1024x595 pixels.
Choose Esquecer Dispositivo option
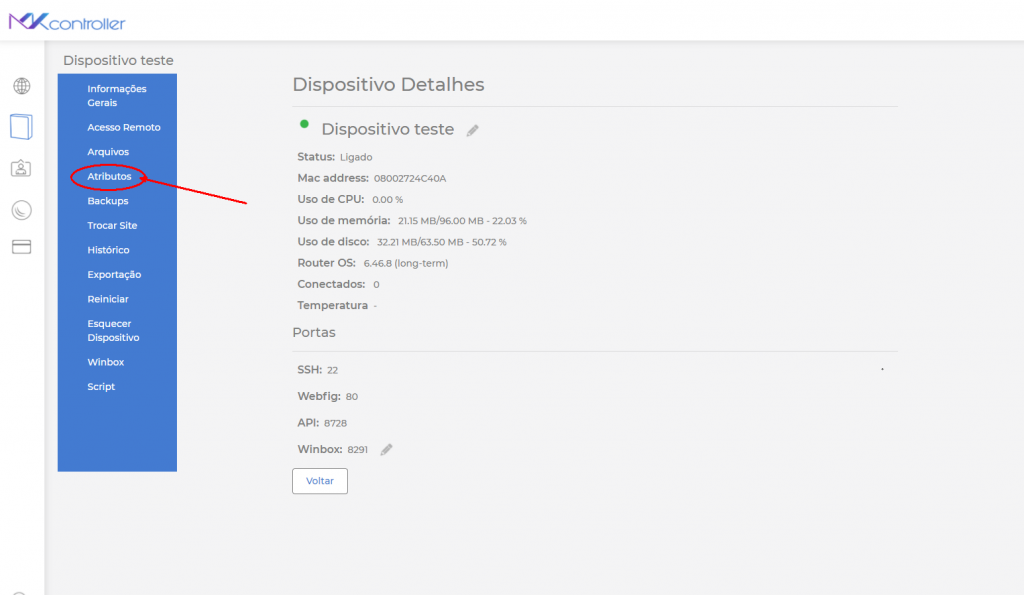tap(114, 330)
